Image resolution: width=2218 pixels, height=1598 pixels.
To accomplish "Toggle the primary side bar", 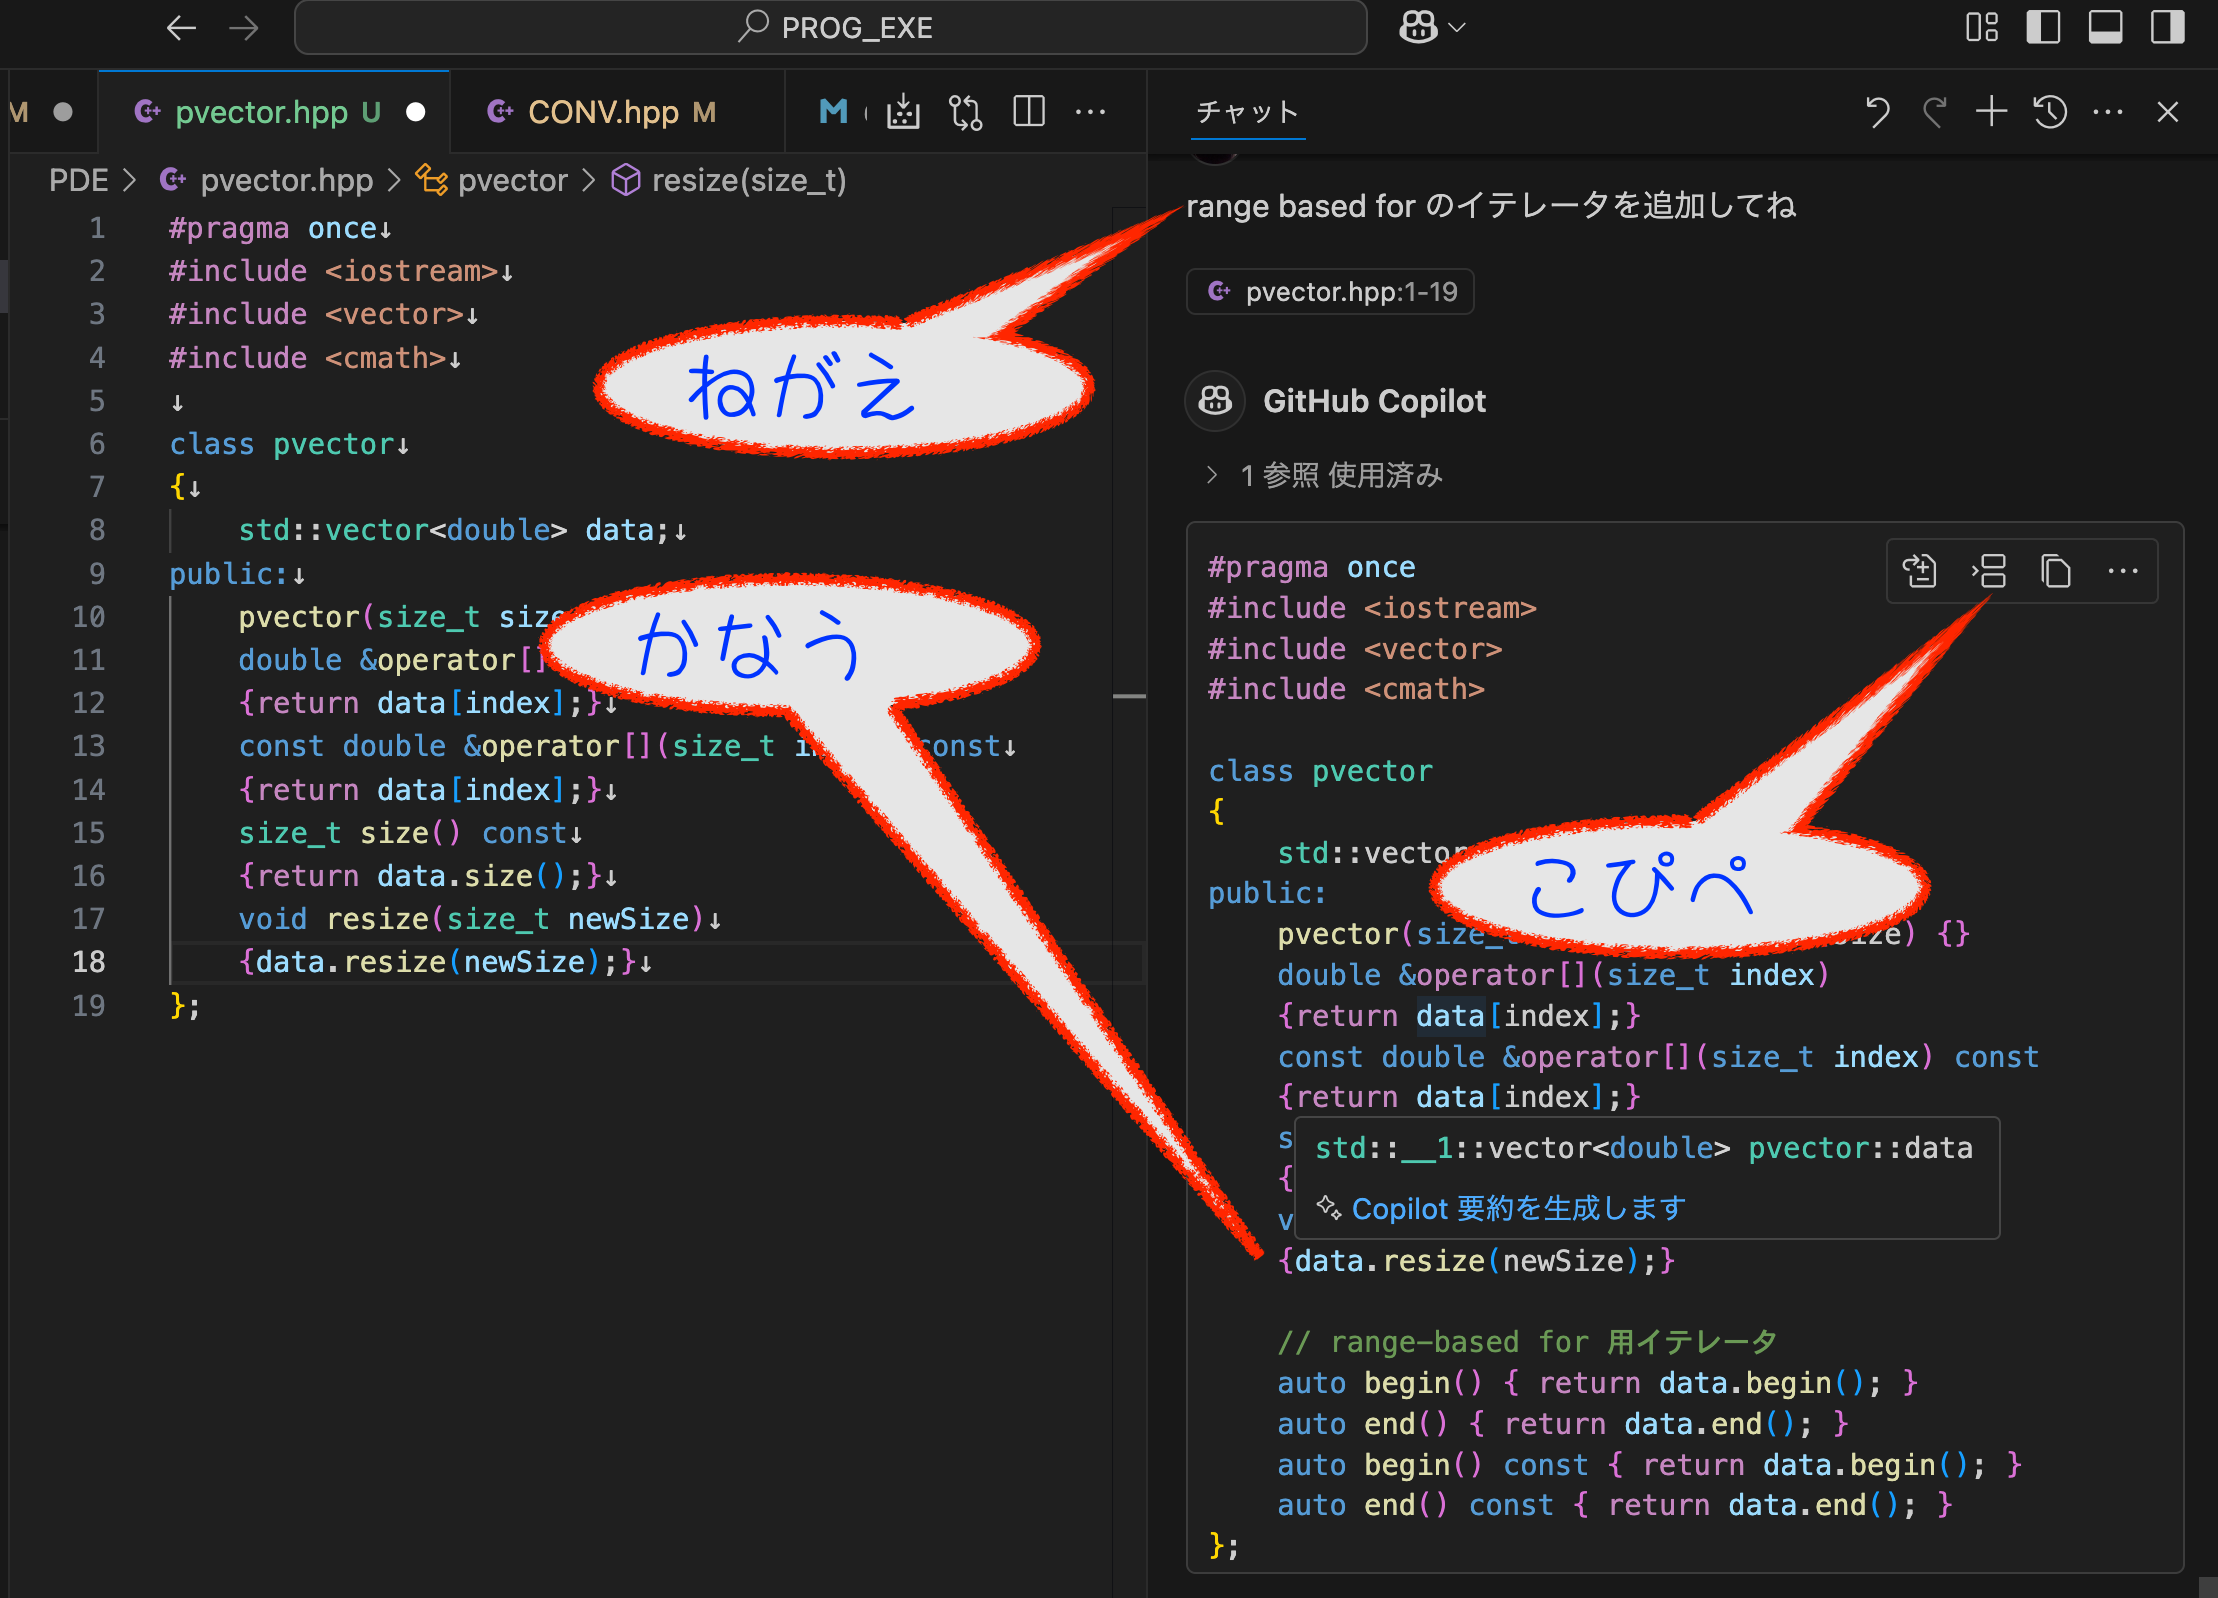I will pos(2043,28).
